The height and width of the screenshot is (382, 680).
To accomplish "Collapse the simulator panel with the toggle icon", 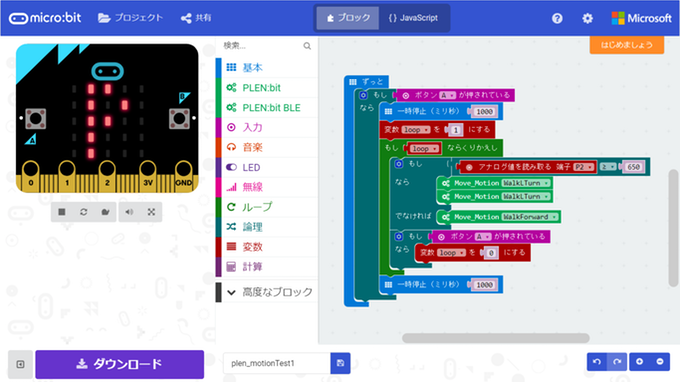I will [20, 364].
